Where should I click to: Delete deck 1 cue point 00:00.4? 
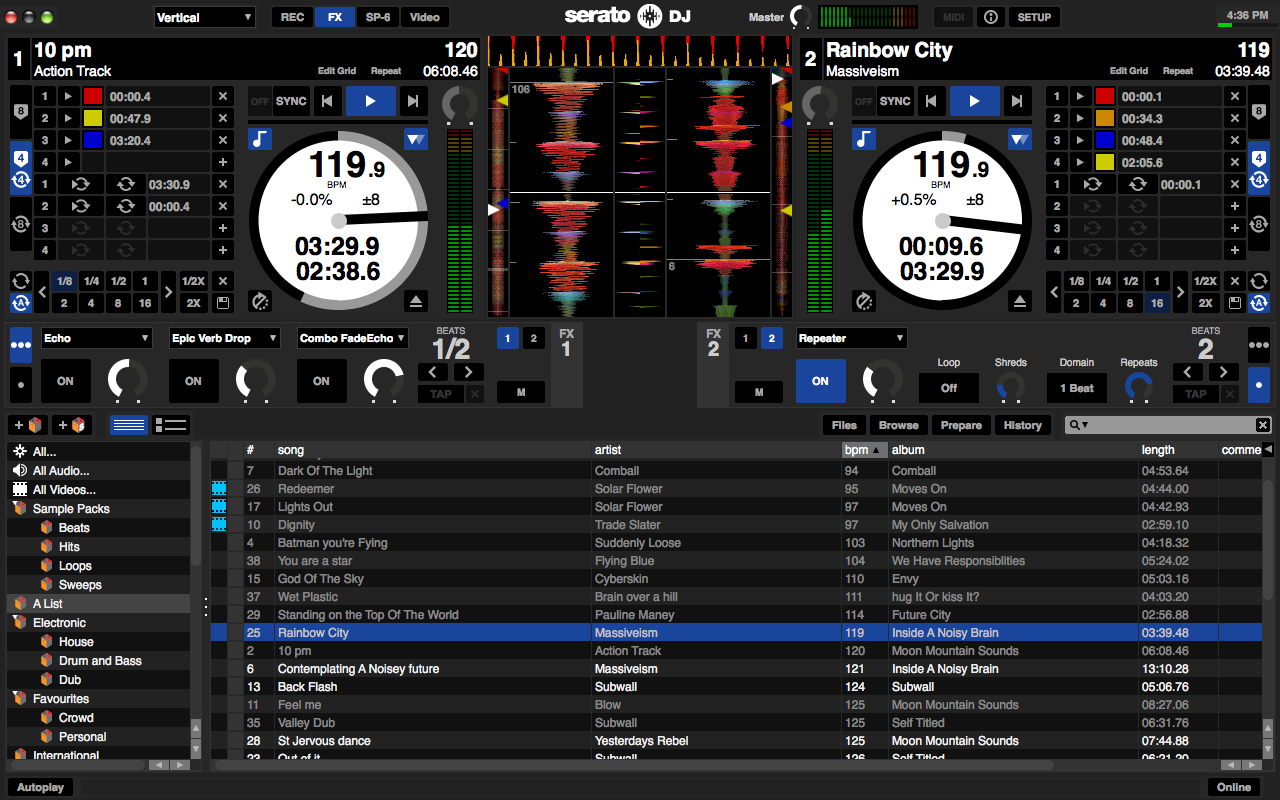pyautogui.click(x=223, y=96)
